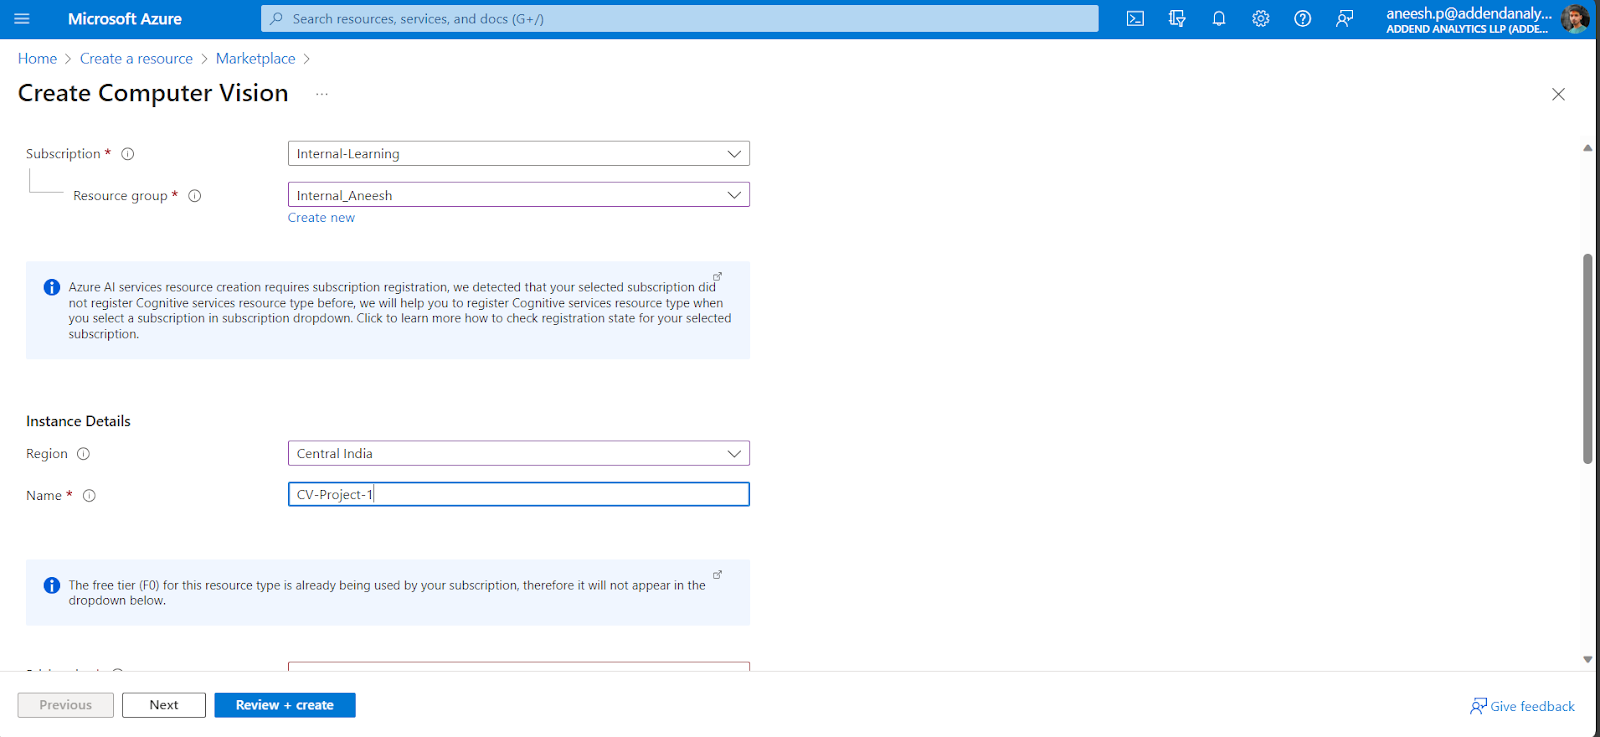Close the Create Computer Vision blade
Viewport: 1600px width, 737px height.
pos(1558,94)
